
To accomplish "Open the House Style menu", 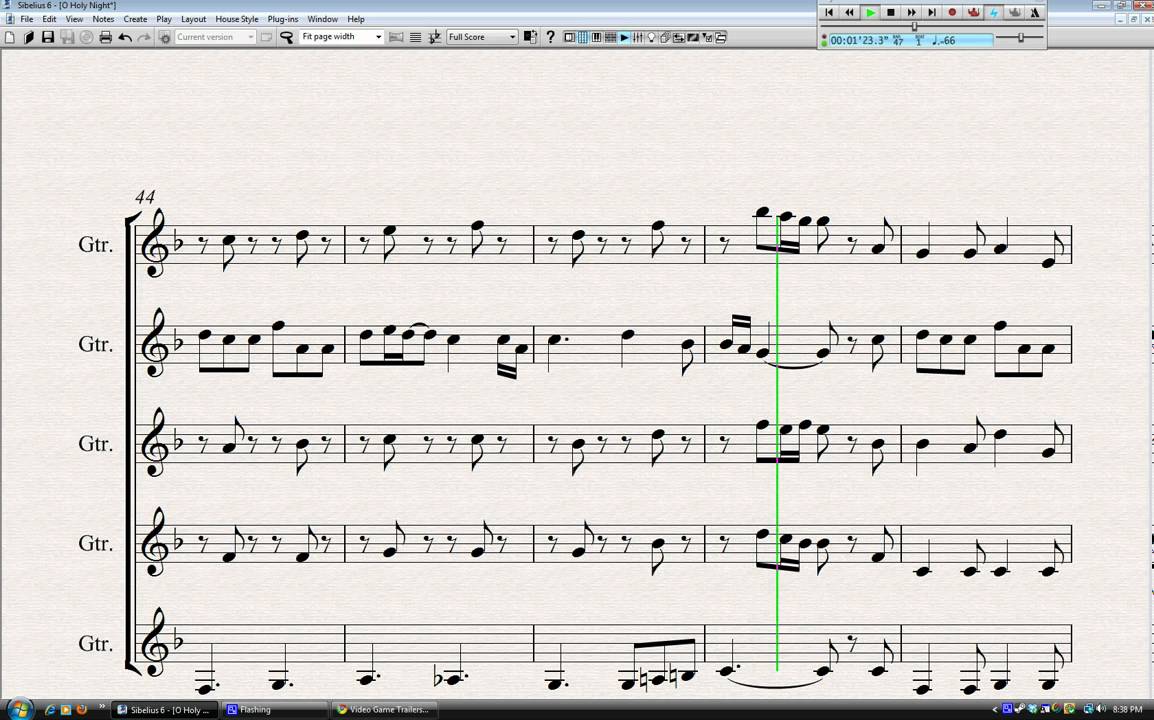I will click(236, 19).
